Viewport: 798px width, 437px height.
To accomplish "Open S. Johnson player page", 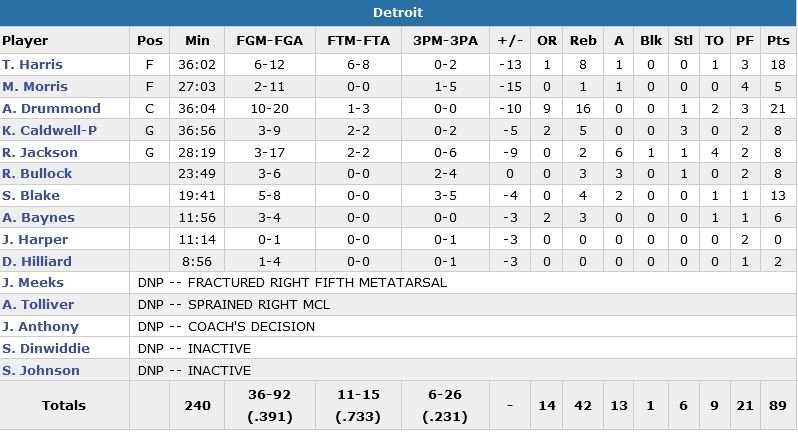I will [x=40, y=371].
